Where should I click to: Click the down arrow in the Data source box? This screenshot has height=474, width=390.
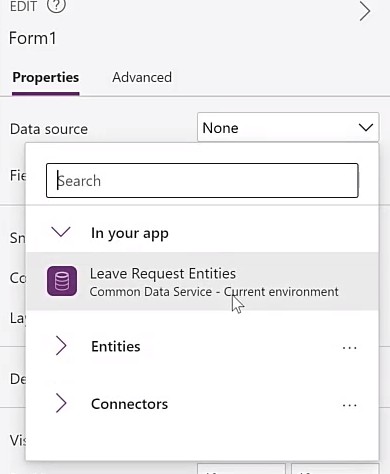pyautogui.click(x=366, y=128)
